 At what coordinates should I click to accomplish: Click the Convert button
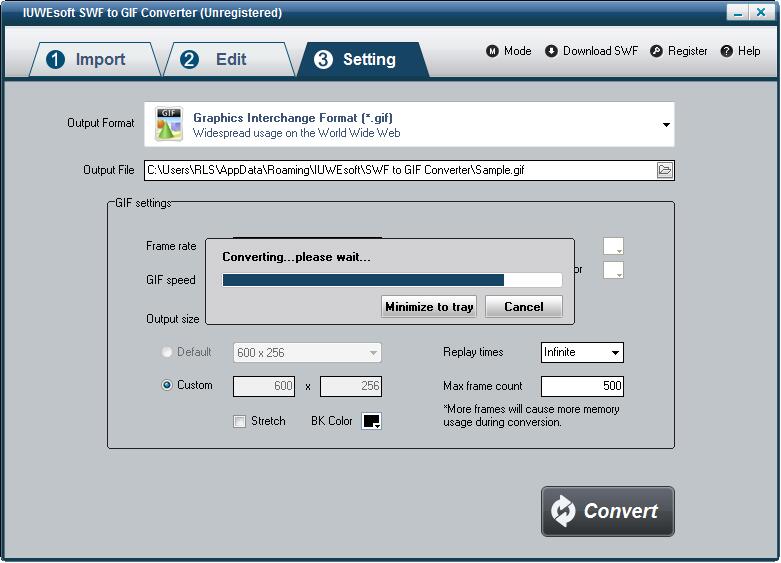(608, 511)
